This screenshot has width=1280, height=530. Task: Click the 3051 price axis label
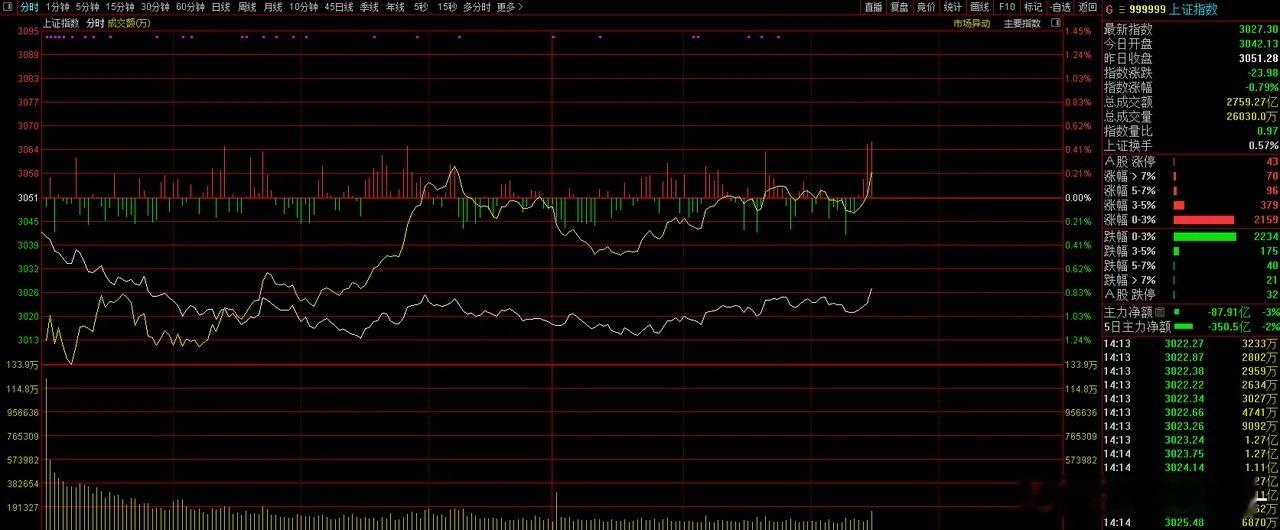click(28, 197)
